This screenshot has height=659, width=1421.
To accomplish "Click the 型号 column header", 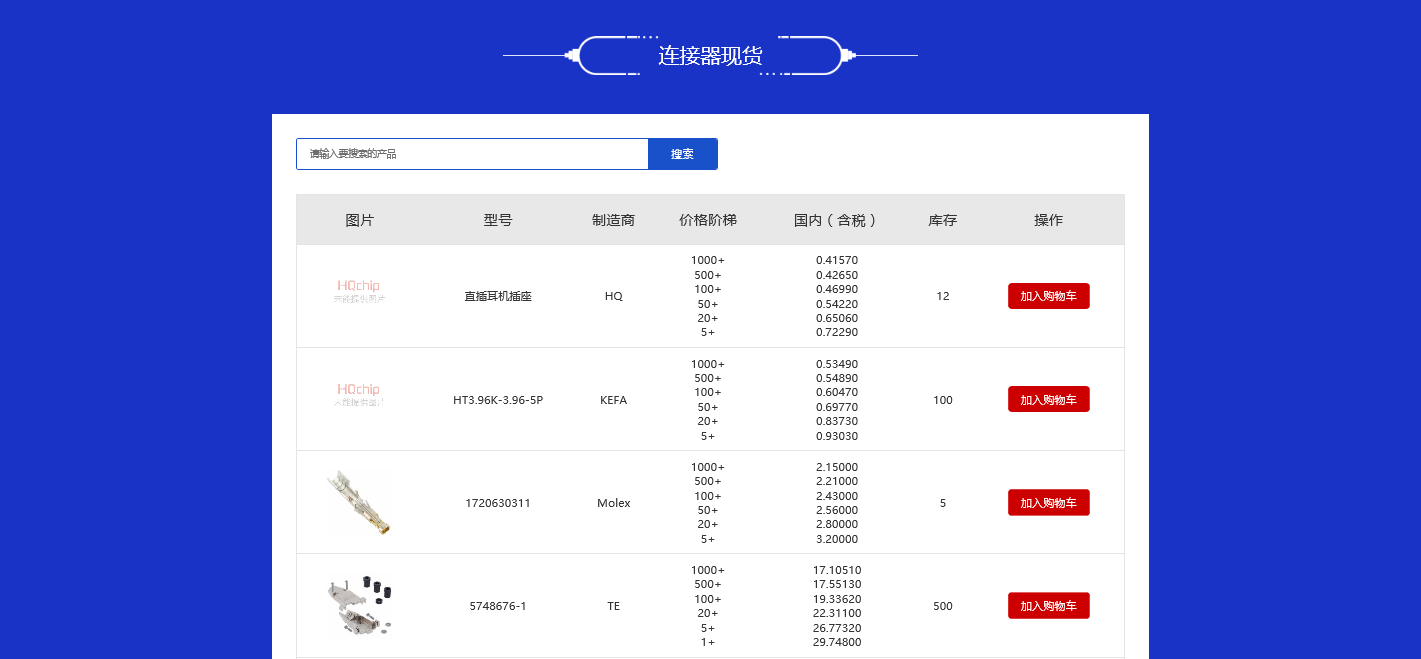I will pos(498,220).
